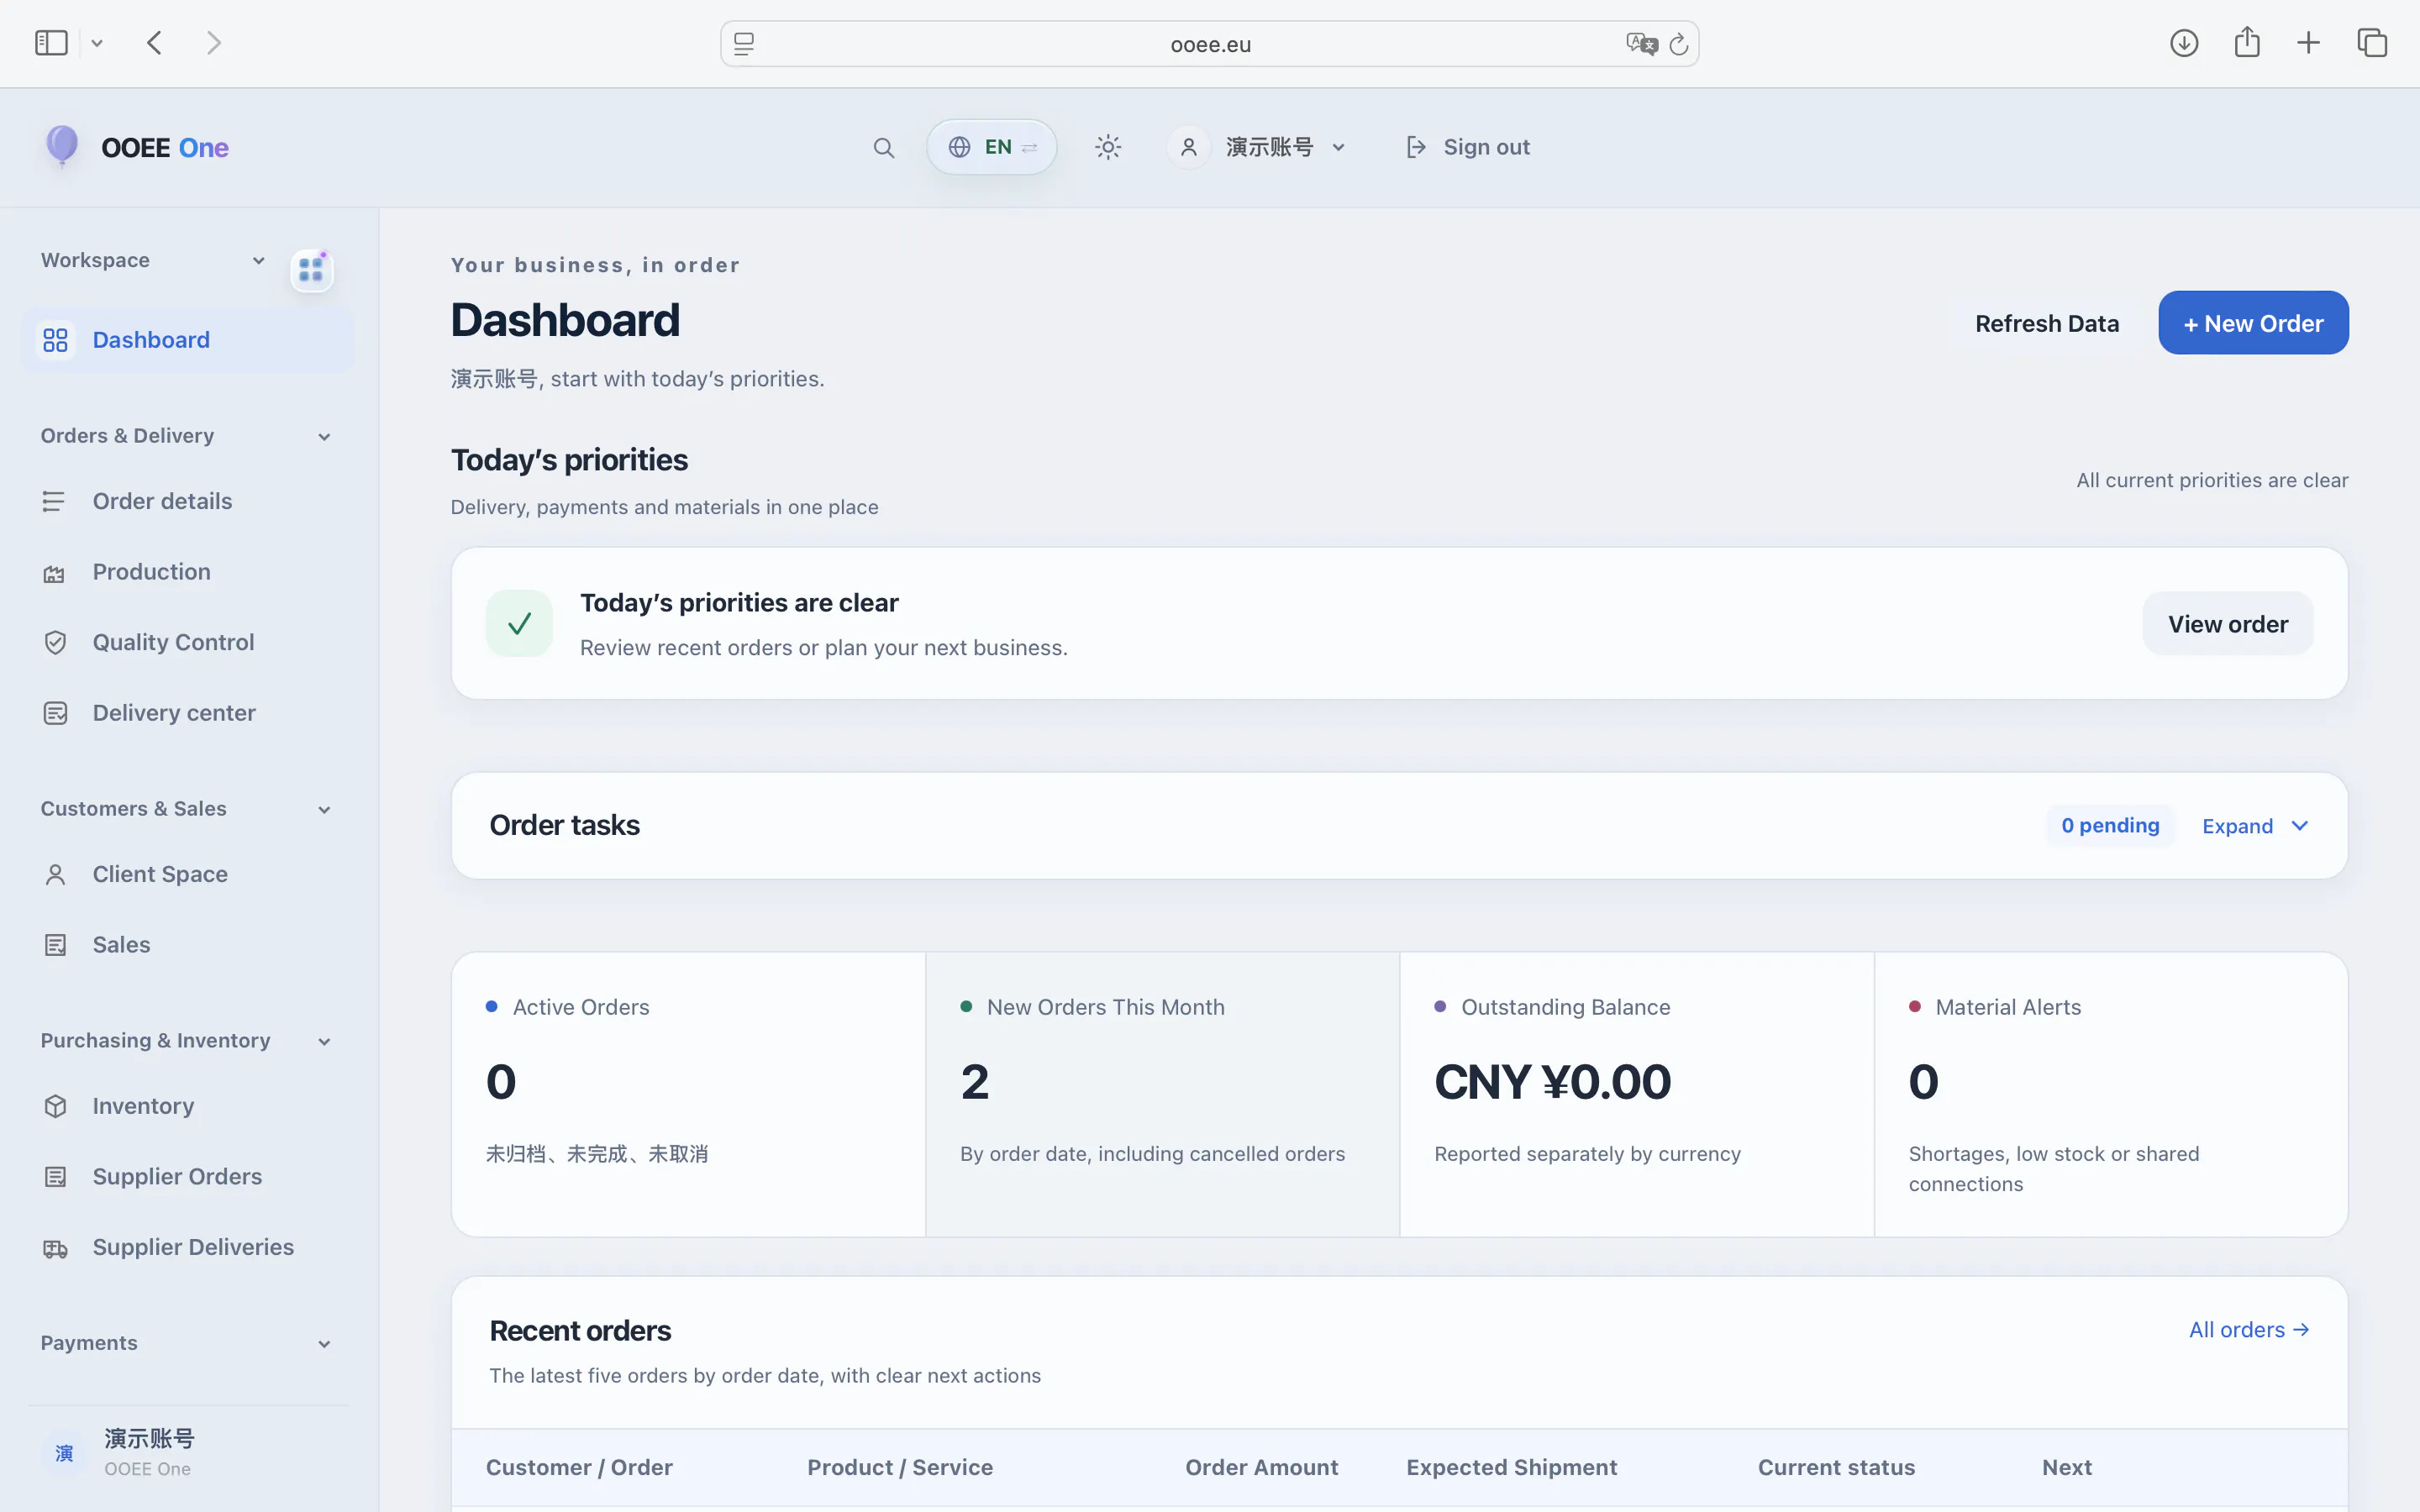Show browser tab overview icon
Image resolution: width=2420 pixels, height=1512 pixels.
(x=2372, y=43)
